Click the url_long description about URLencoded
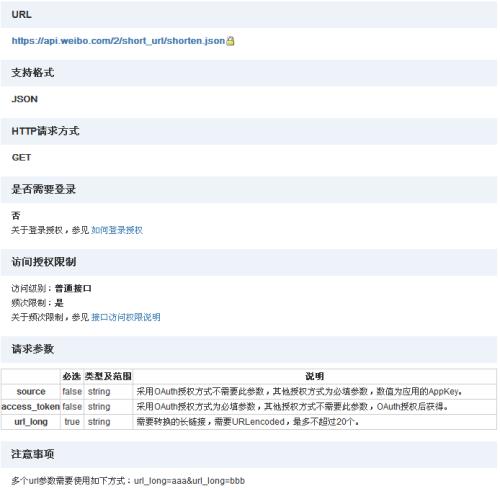 (248, 422)
